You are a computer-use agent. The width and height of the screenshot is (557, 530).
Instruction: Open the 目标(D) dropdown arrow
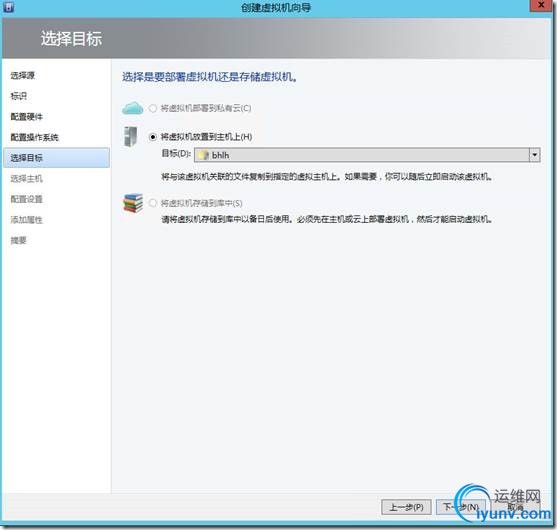tap(535, 155)
